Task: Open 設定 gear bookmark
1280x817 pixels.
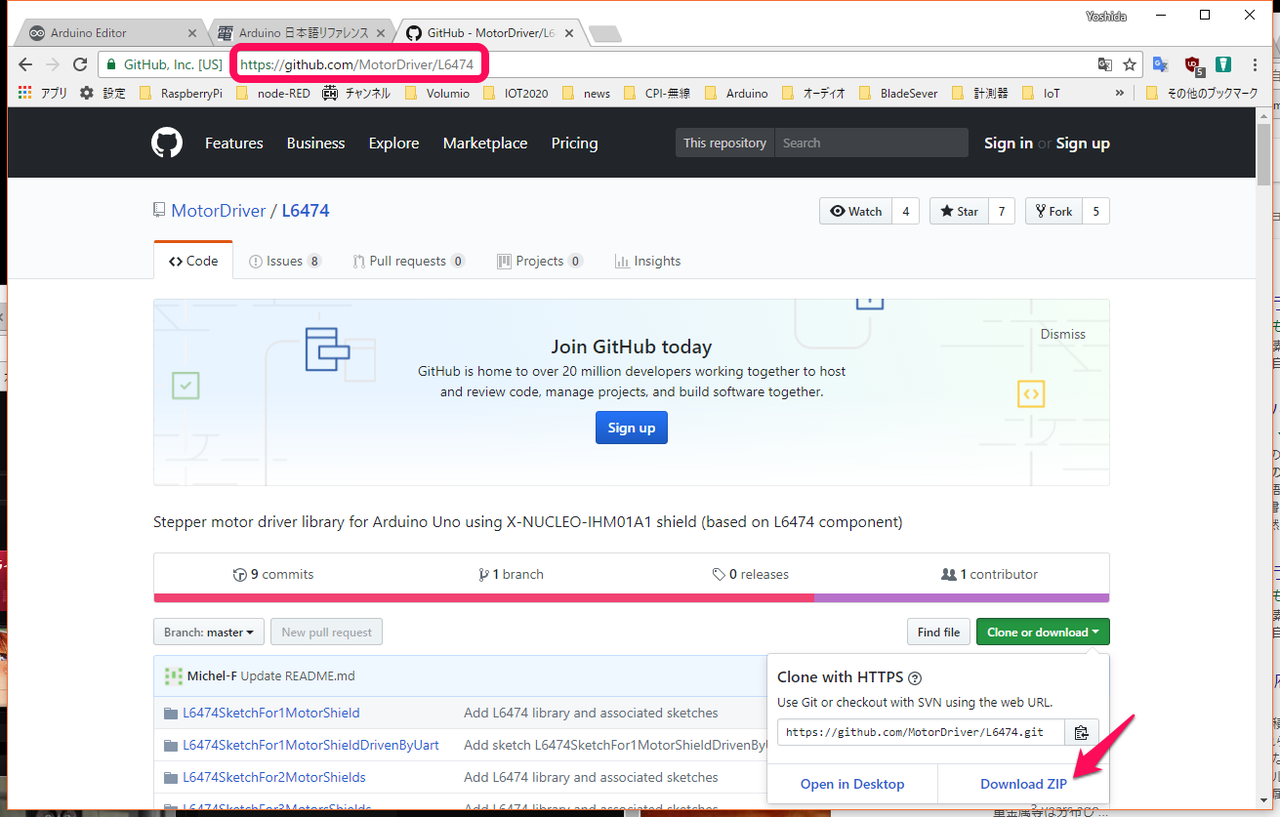Action: coord(103,93)
